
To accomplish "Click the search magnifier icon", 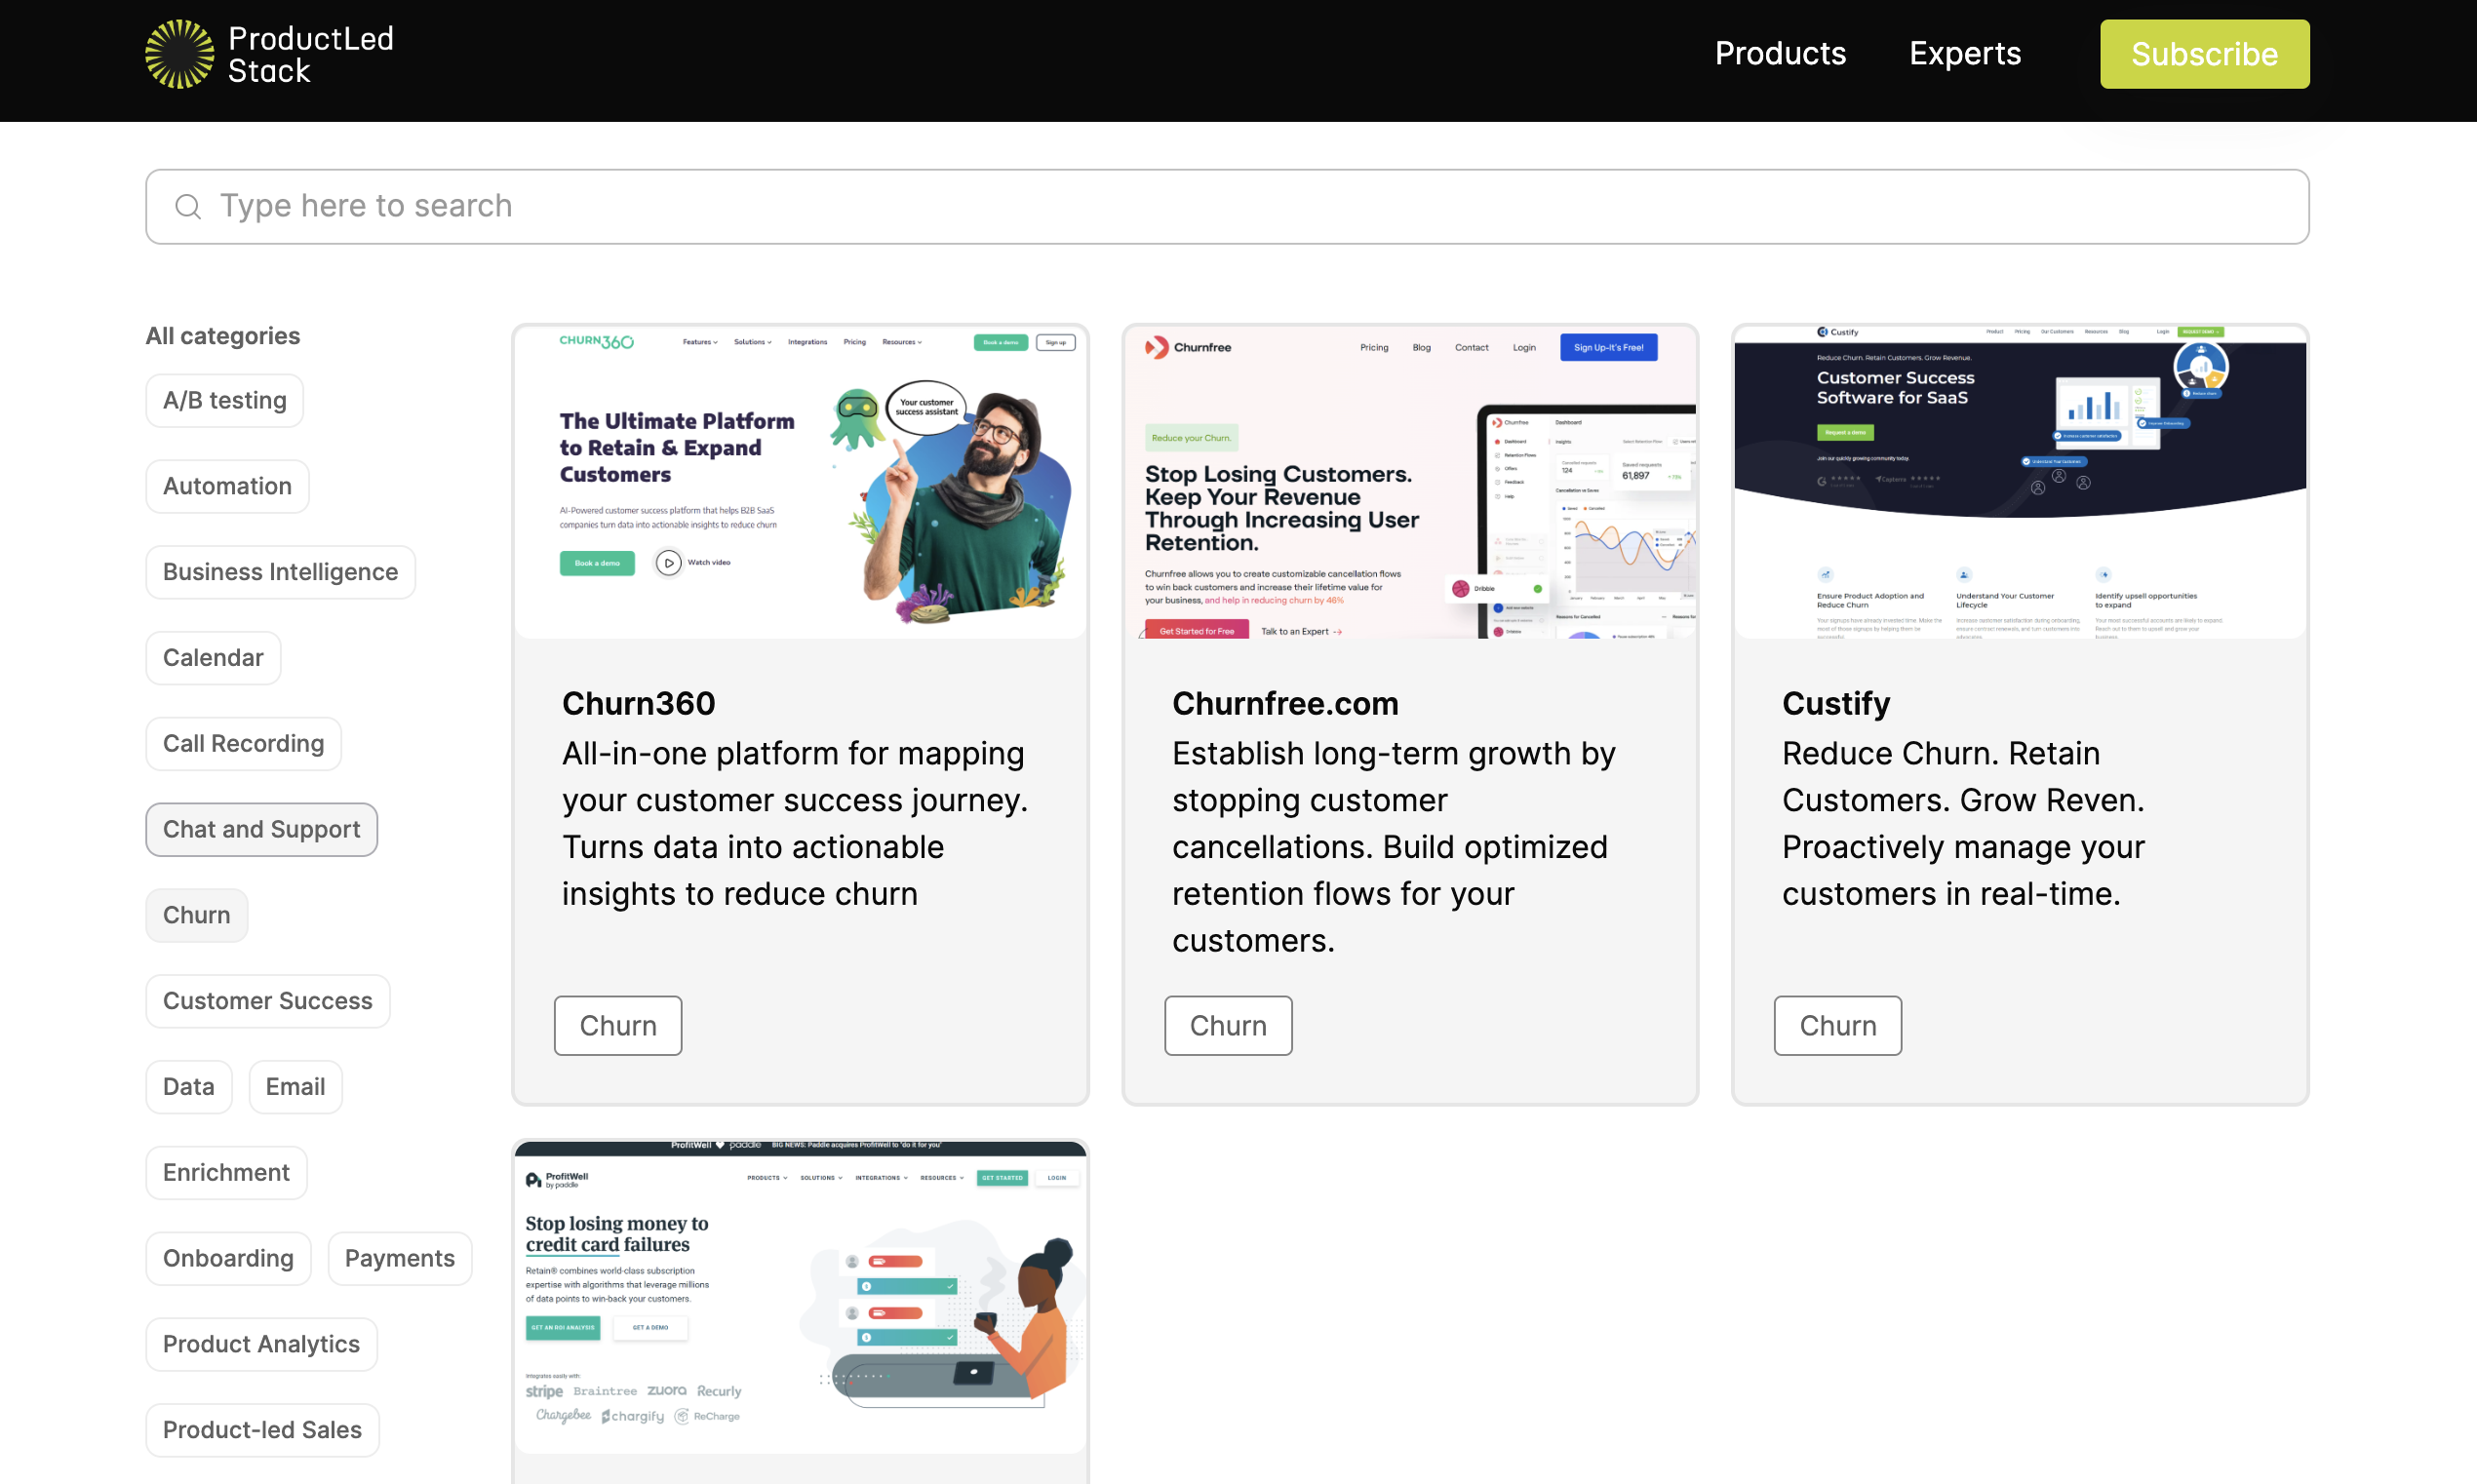I will [188, 206].
